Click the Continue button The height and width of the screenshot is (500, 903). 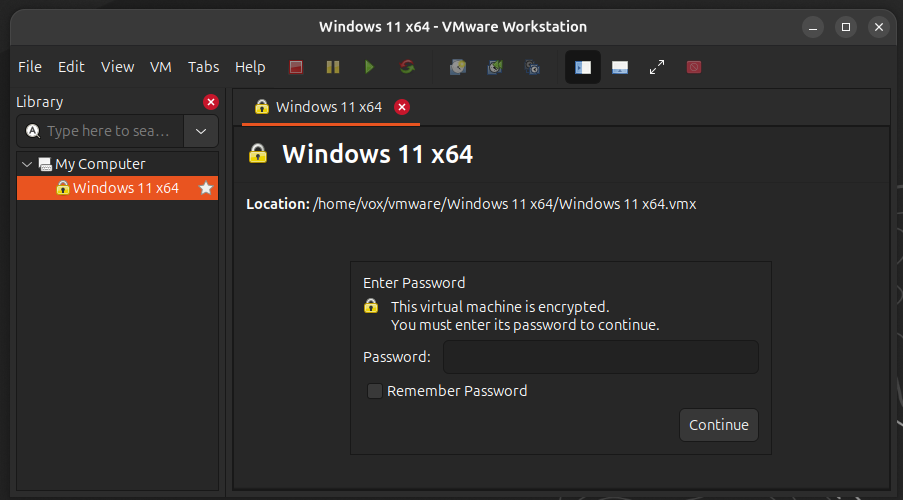click(718, 425)
